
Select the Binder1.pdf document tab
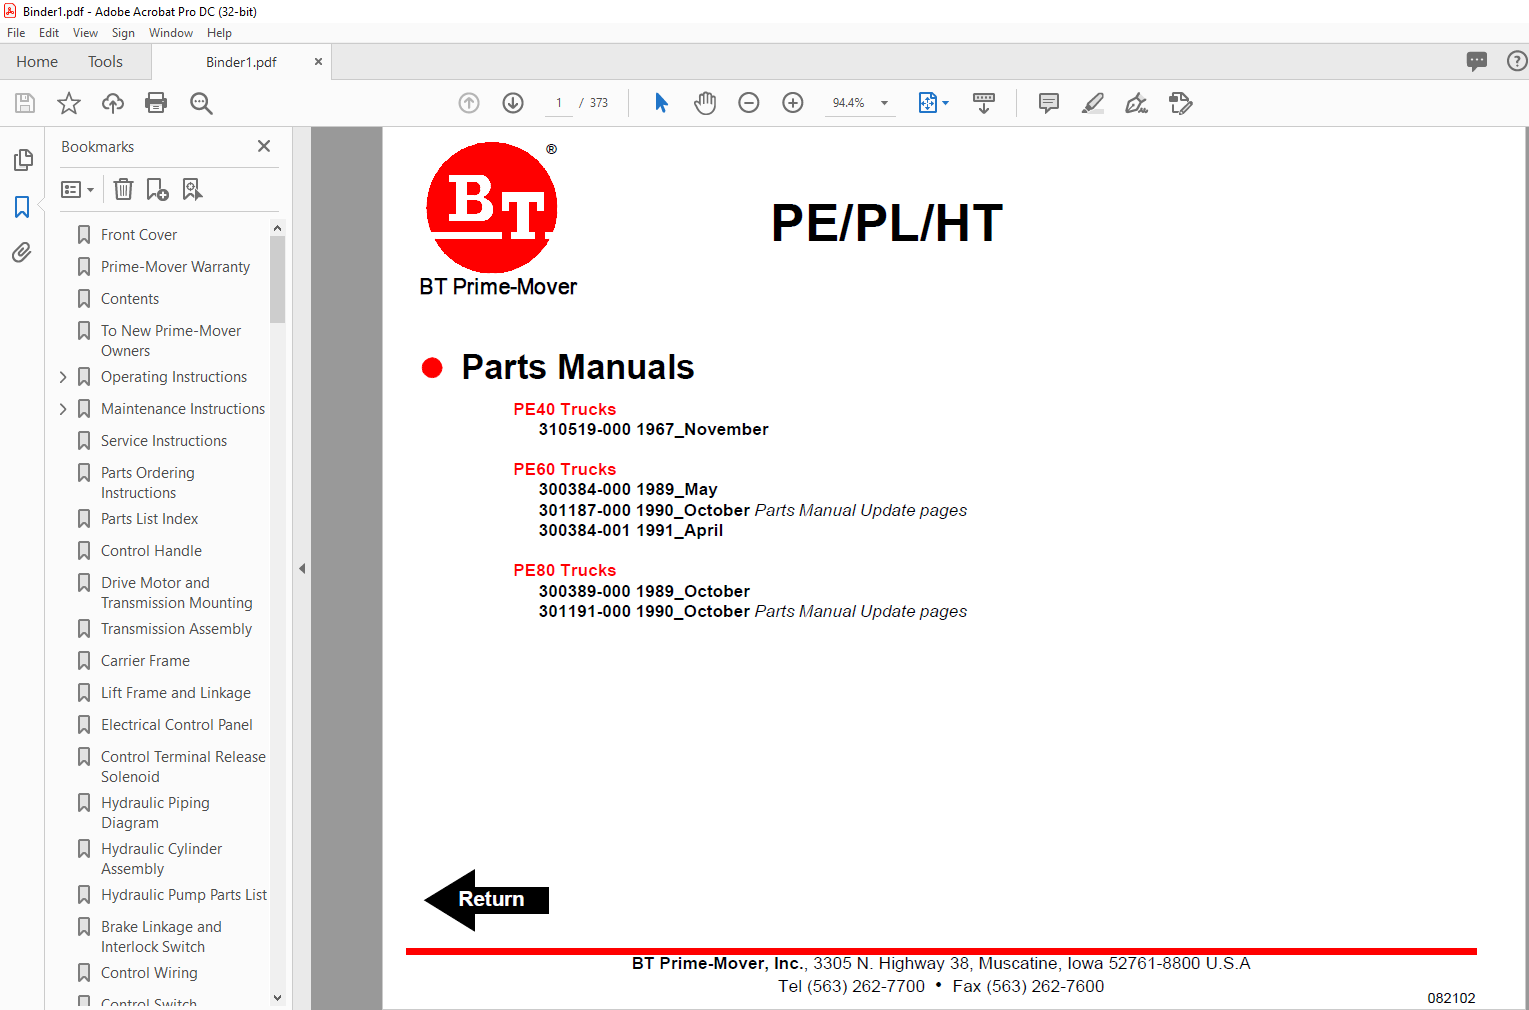click(x=241, y=62)
